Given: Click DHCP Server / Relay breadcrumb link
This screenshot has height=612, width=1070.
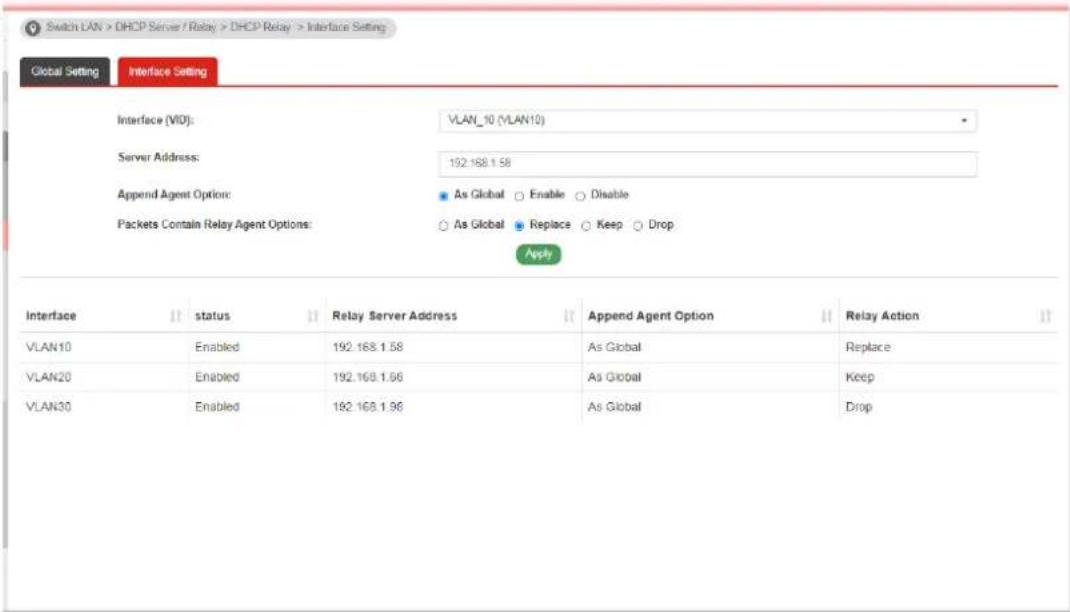Looking at the screenshot, I should 165,27.
